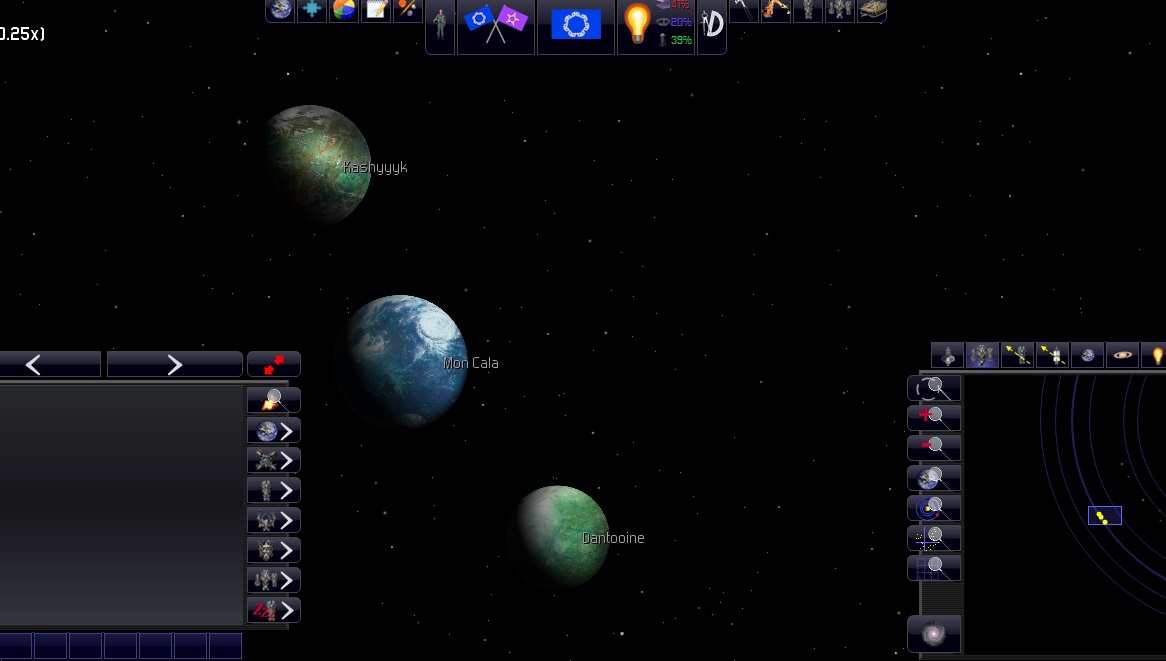Open the character figure icon
Screen dimensions: 1166x661
[440, 25]
